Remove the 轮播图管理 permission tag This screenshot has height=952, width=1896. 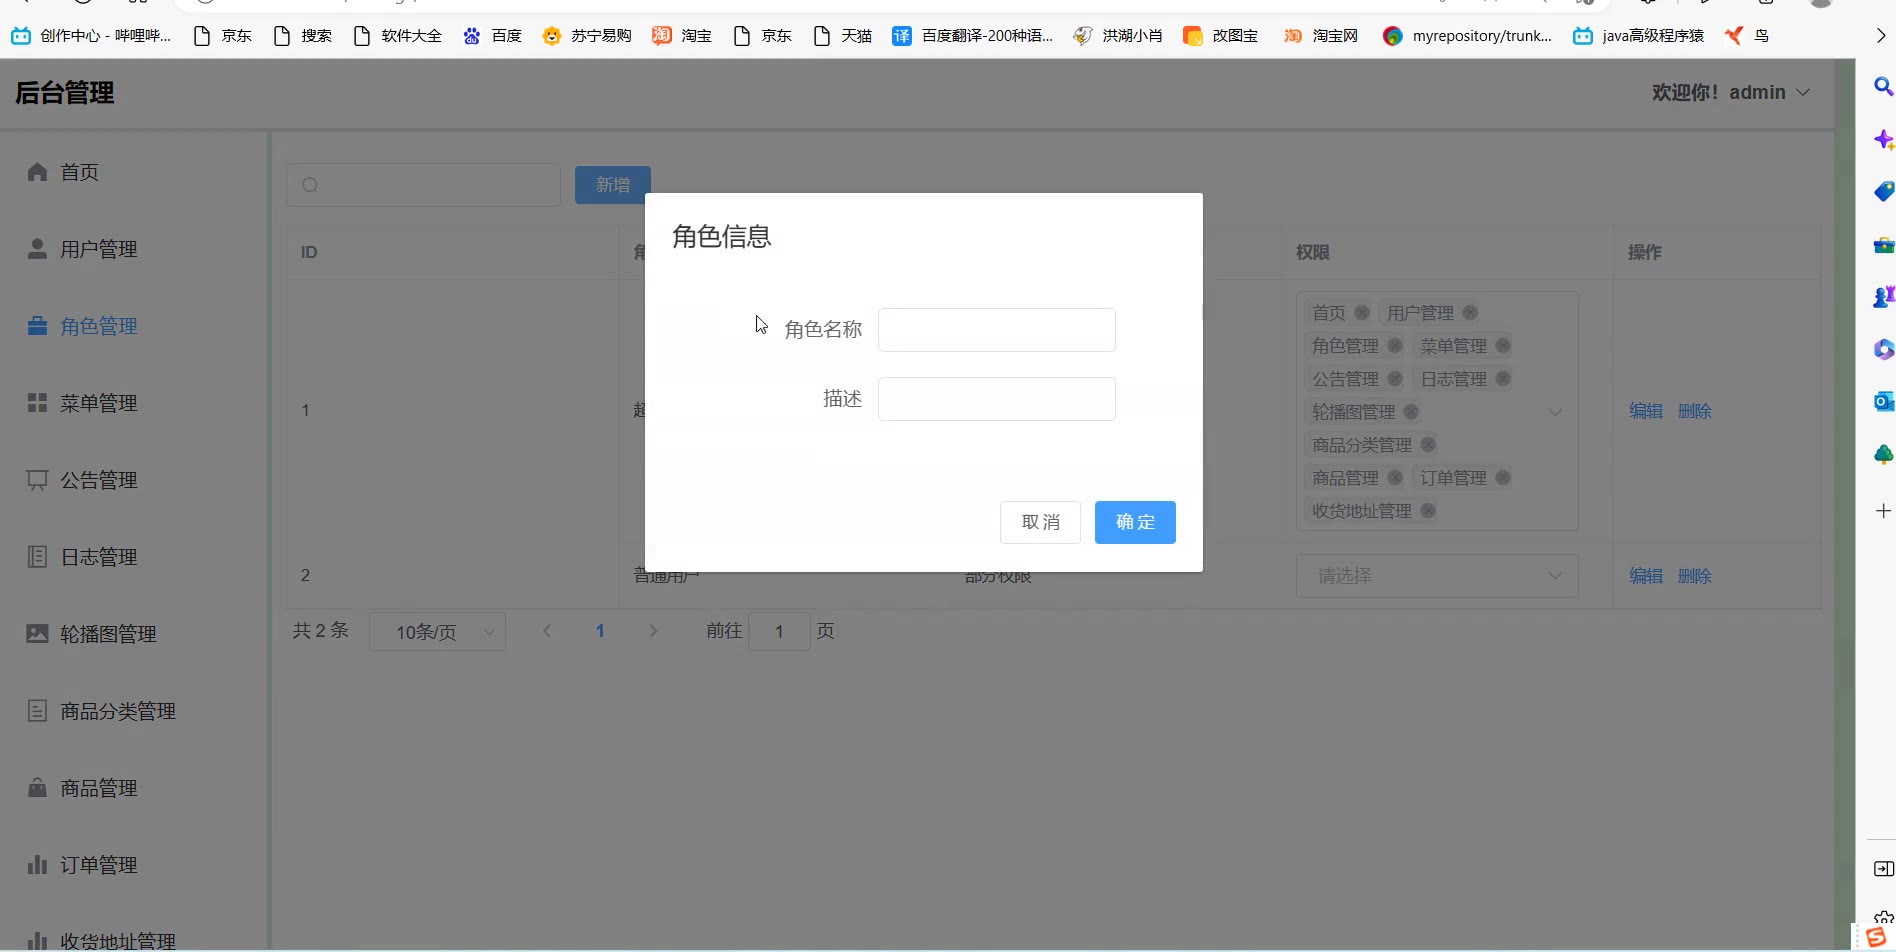coord(1411,412)
